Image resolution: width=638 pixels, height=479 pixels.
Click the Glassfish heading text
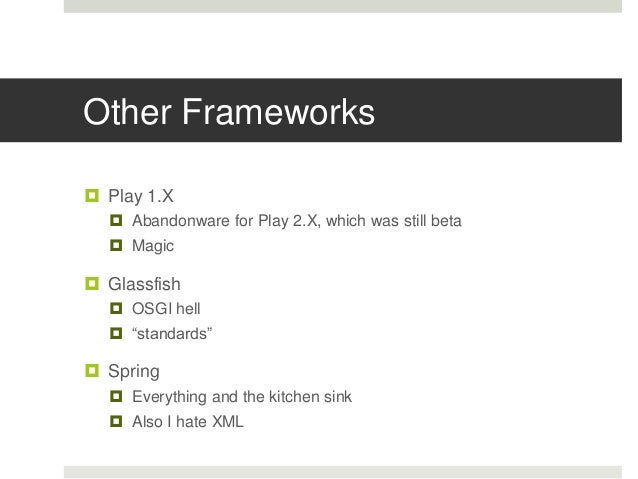[144, 284]
